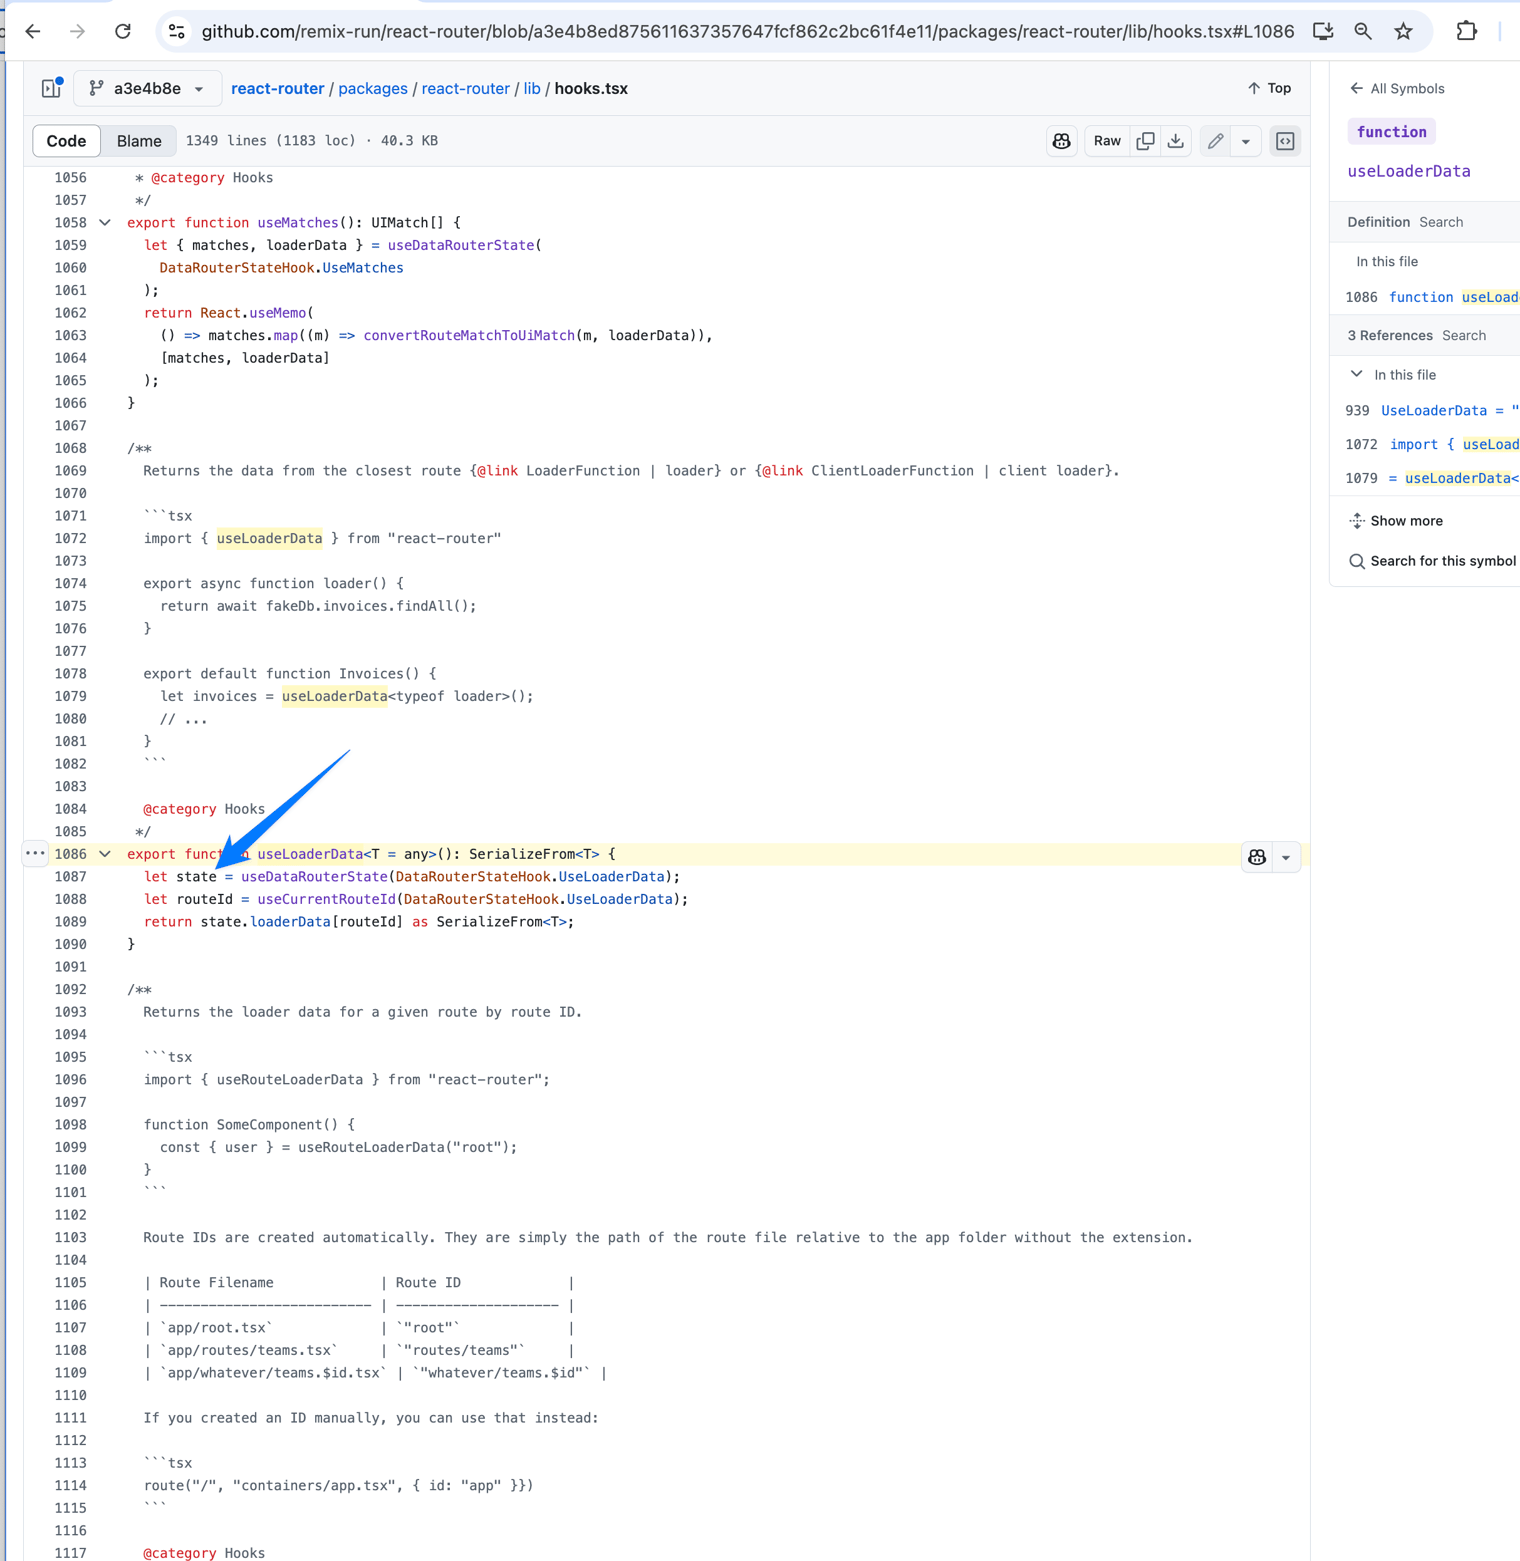The image size is (1520, 1561).
Task: Select line number 1058 in the gutter
Action: 70,222
